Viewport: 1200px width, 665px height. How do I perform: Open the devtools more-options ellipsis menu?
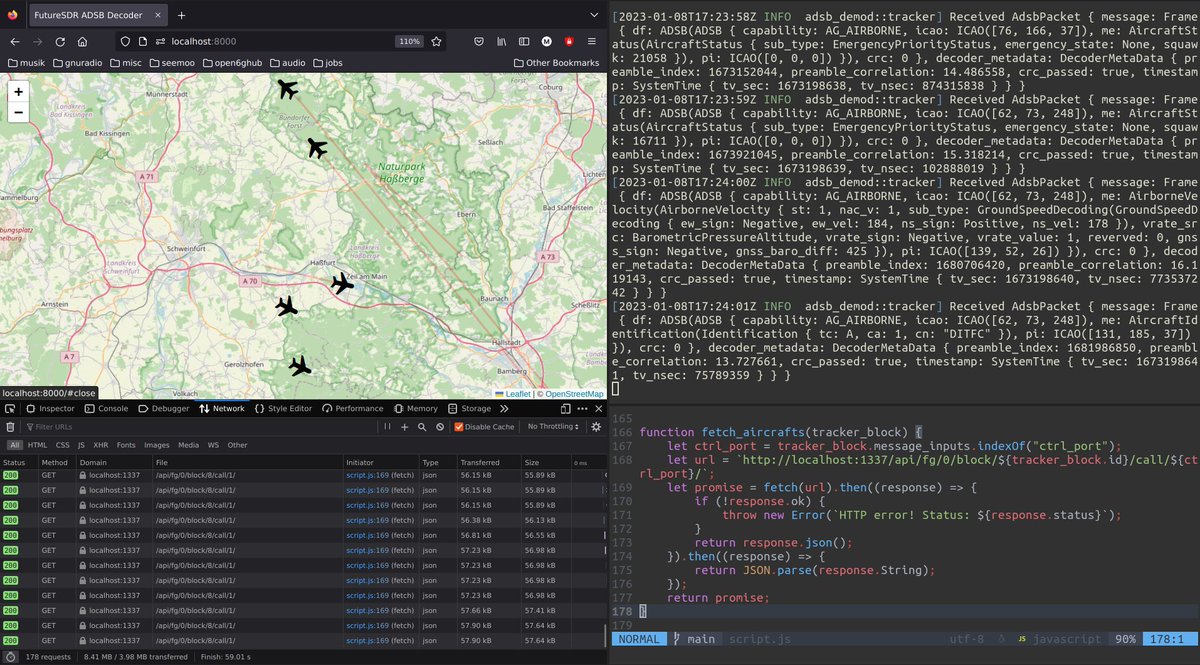582,409
